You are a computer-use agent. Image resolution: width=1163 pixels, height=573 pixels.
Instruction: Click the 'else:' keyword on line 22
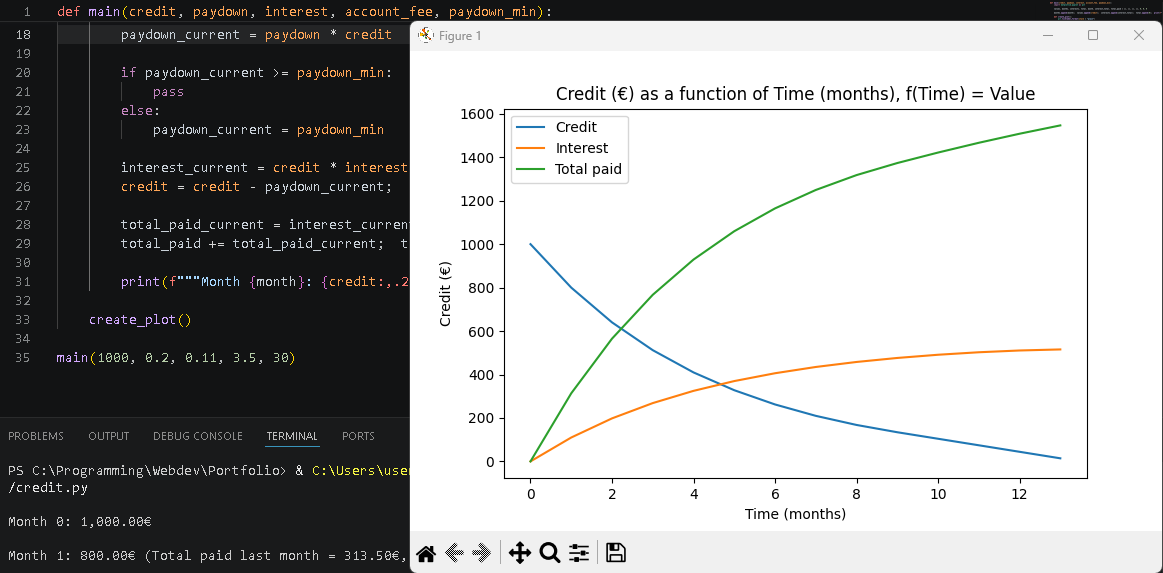[x=141, y=111]
